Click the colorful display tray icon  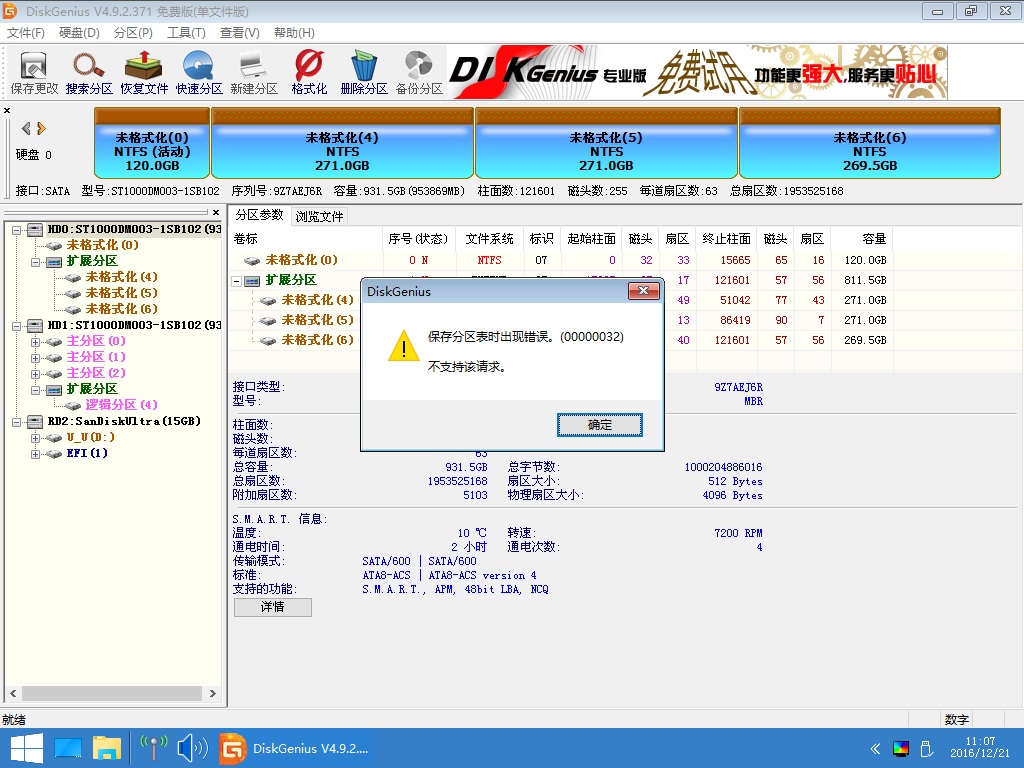[901, 748]
